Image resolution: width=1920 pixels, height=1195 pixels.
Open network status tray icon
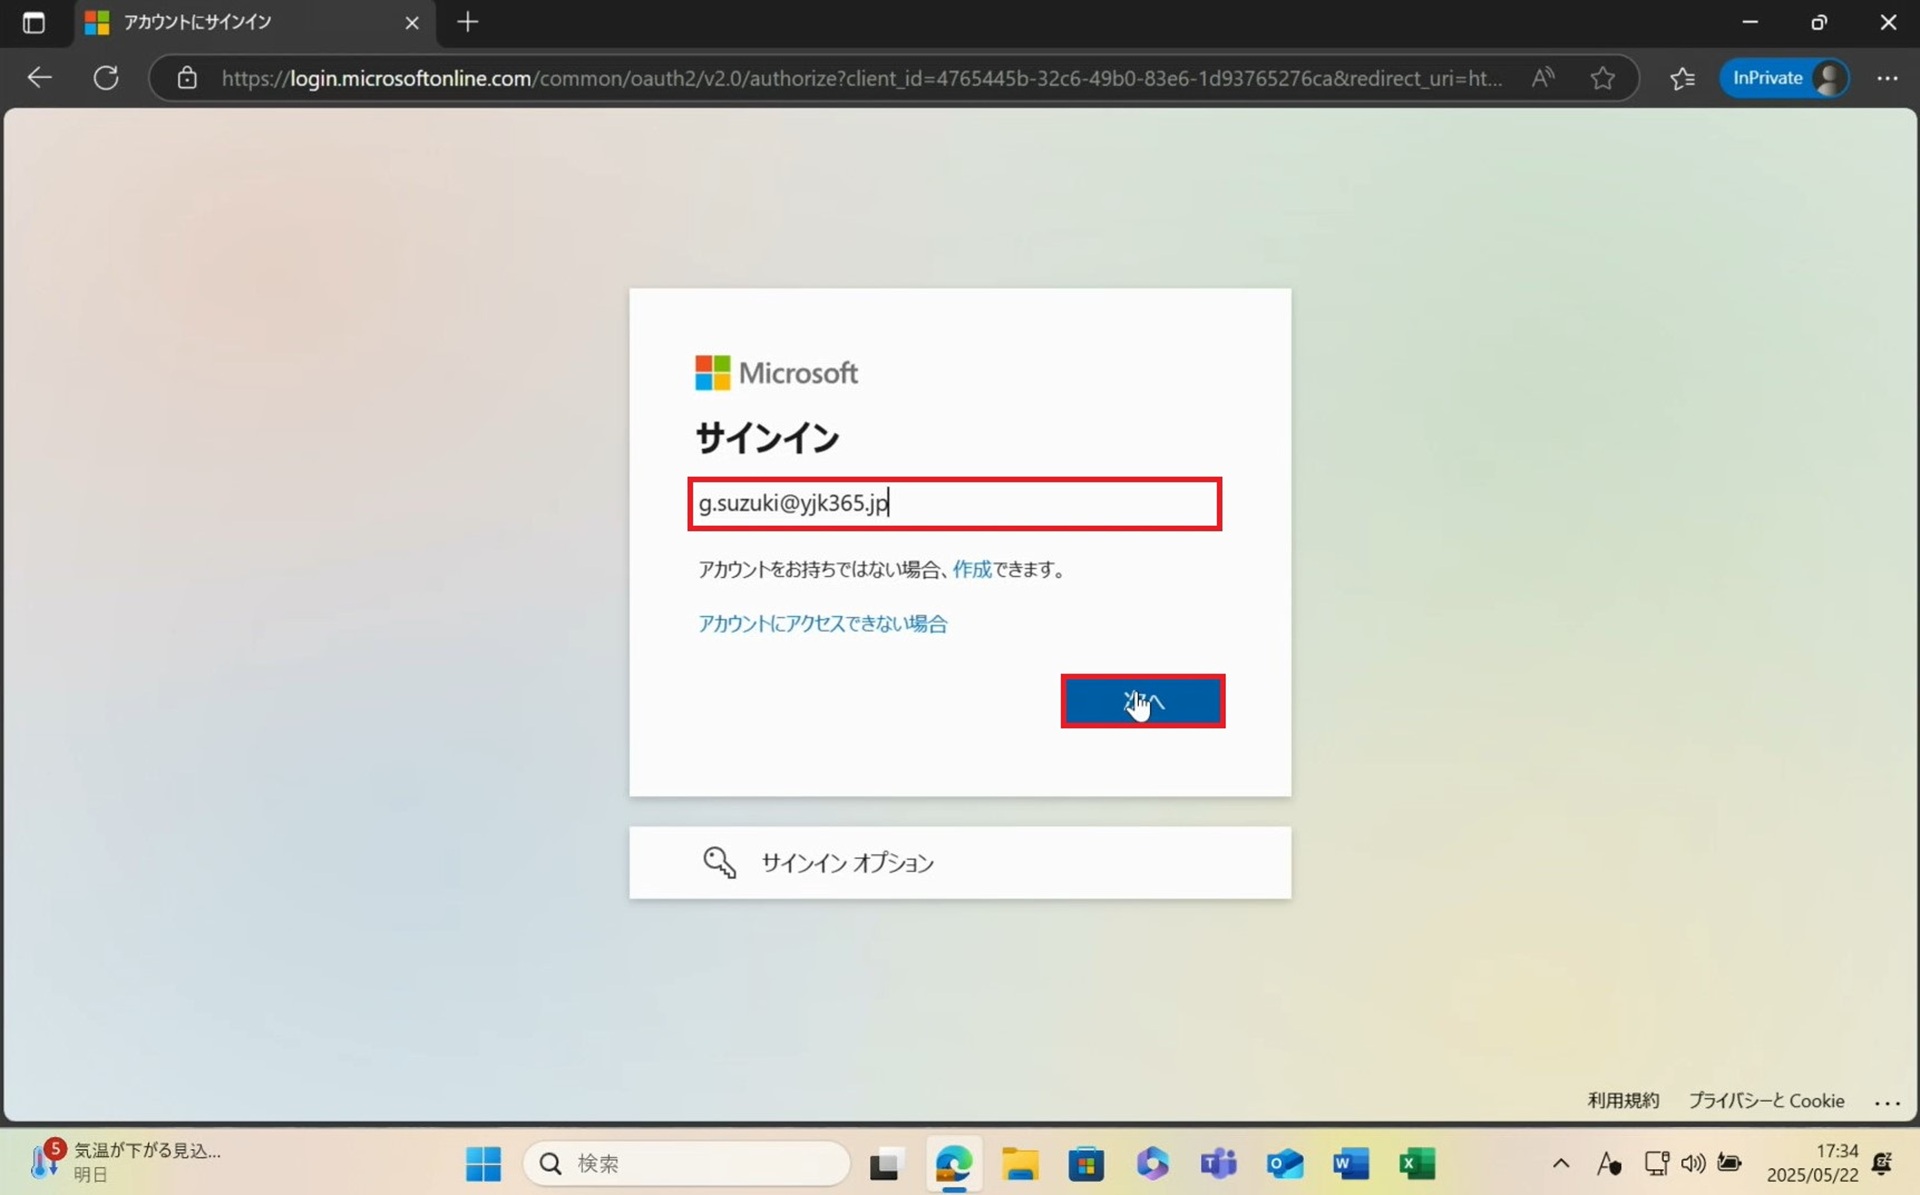(x=1657, y=1163)
